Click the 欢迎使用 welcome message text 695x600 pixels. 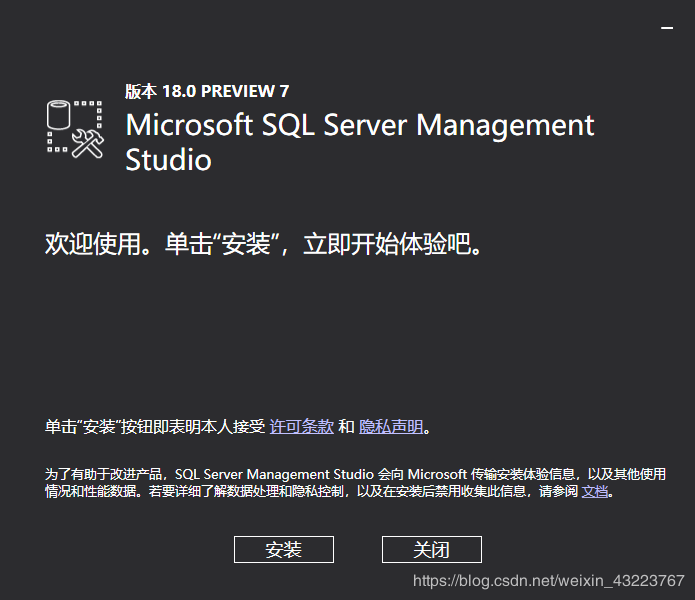pyautogui.click(x=263, y=244)
